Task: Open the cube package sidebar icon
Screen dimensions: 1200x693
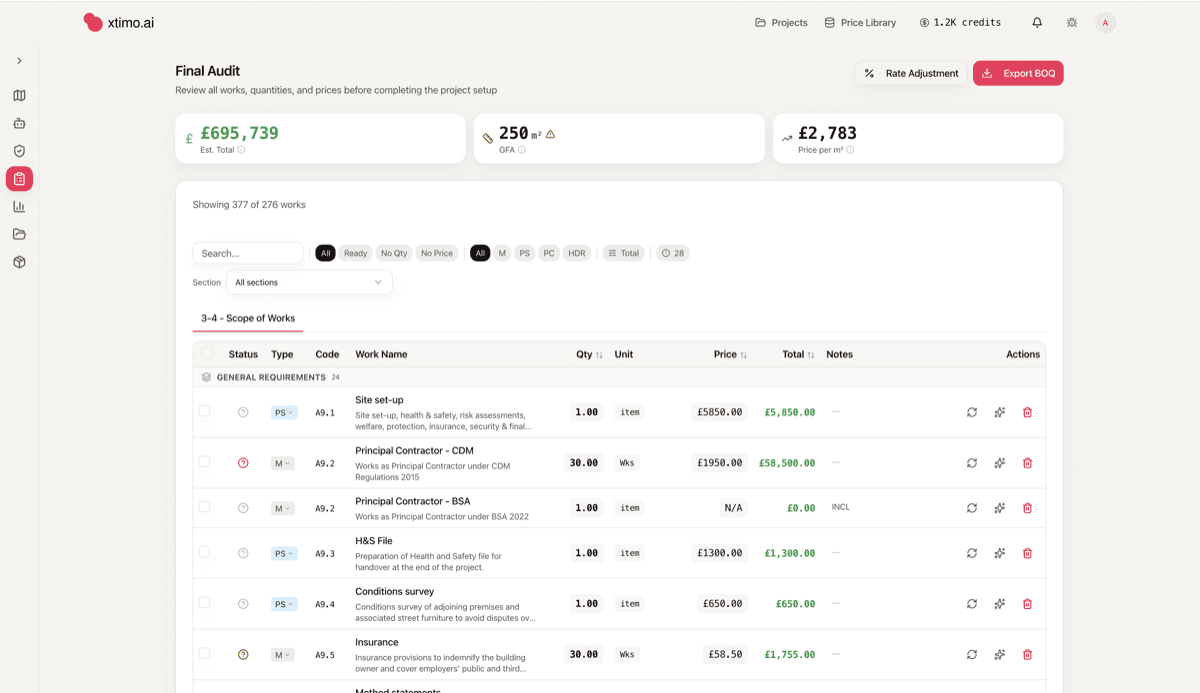Action: (19, 262)
